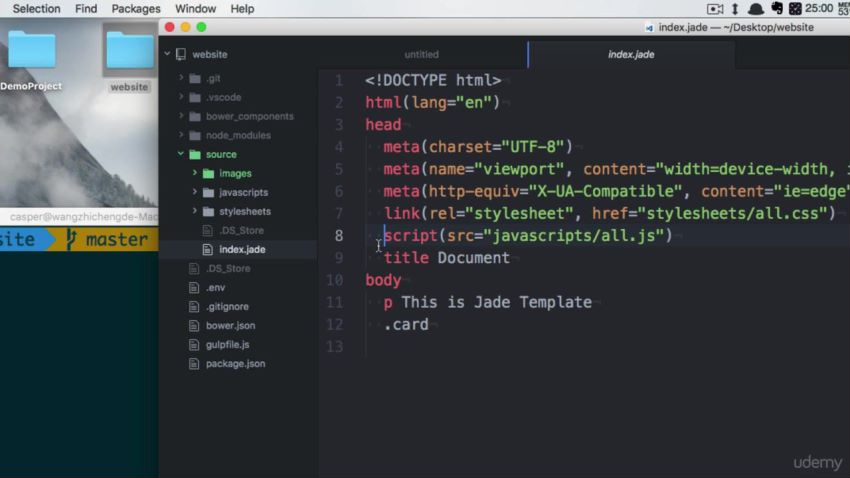Screen dimensions: 850x478
Task: Click the package.json file icon
Action: [194, 364]
